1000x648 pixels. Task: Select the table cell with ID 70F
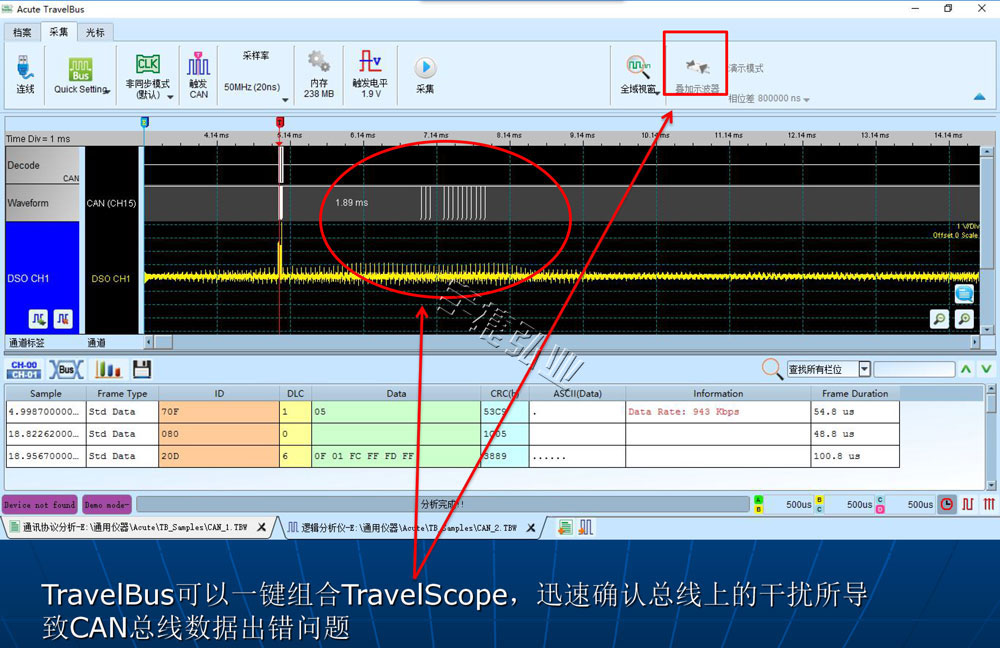pos(219,412)
